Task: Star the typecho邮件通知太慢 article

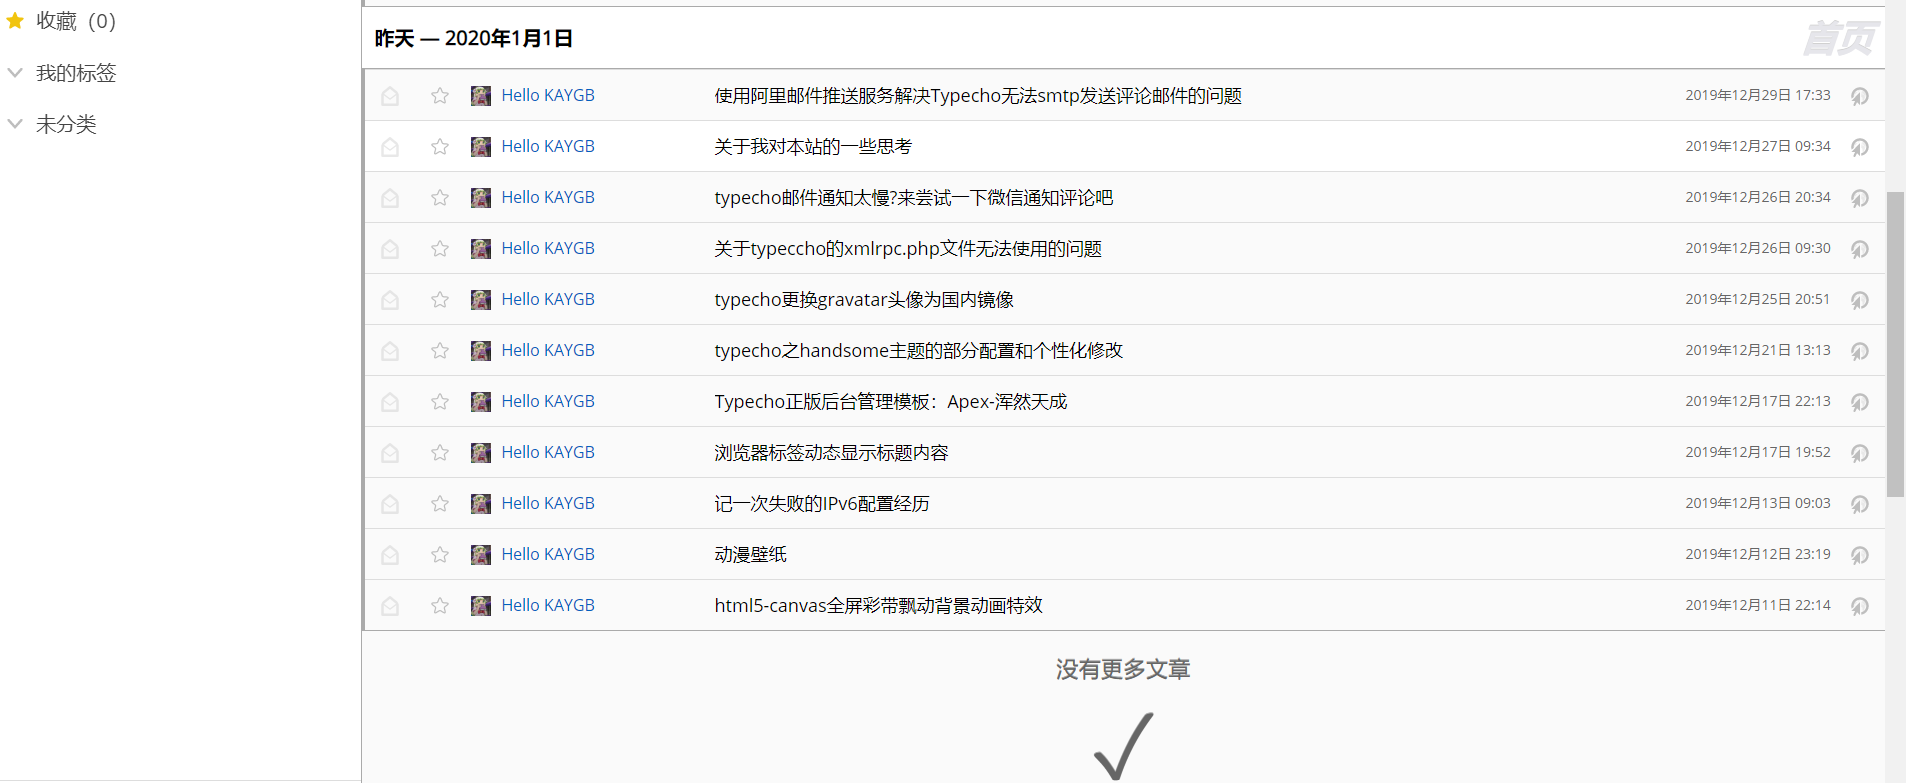Action: [440, 197]
